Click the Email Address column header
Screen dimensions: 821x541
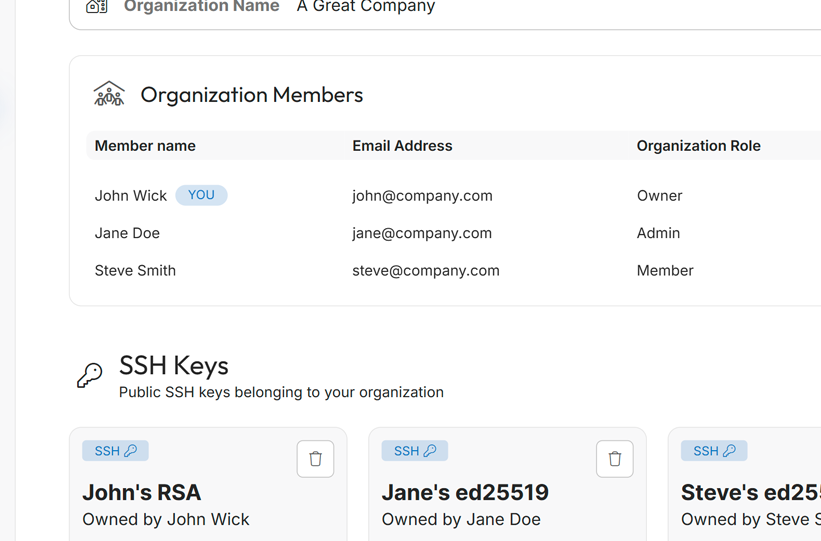[402, 146]
